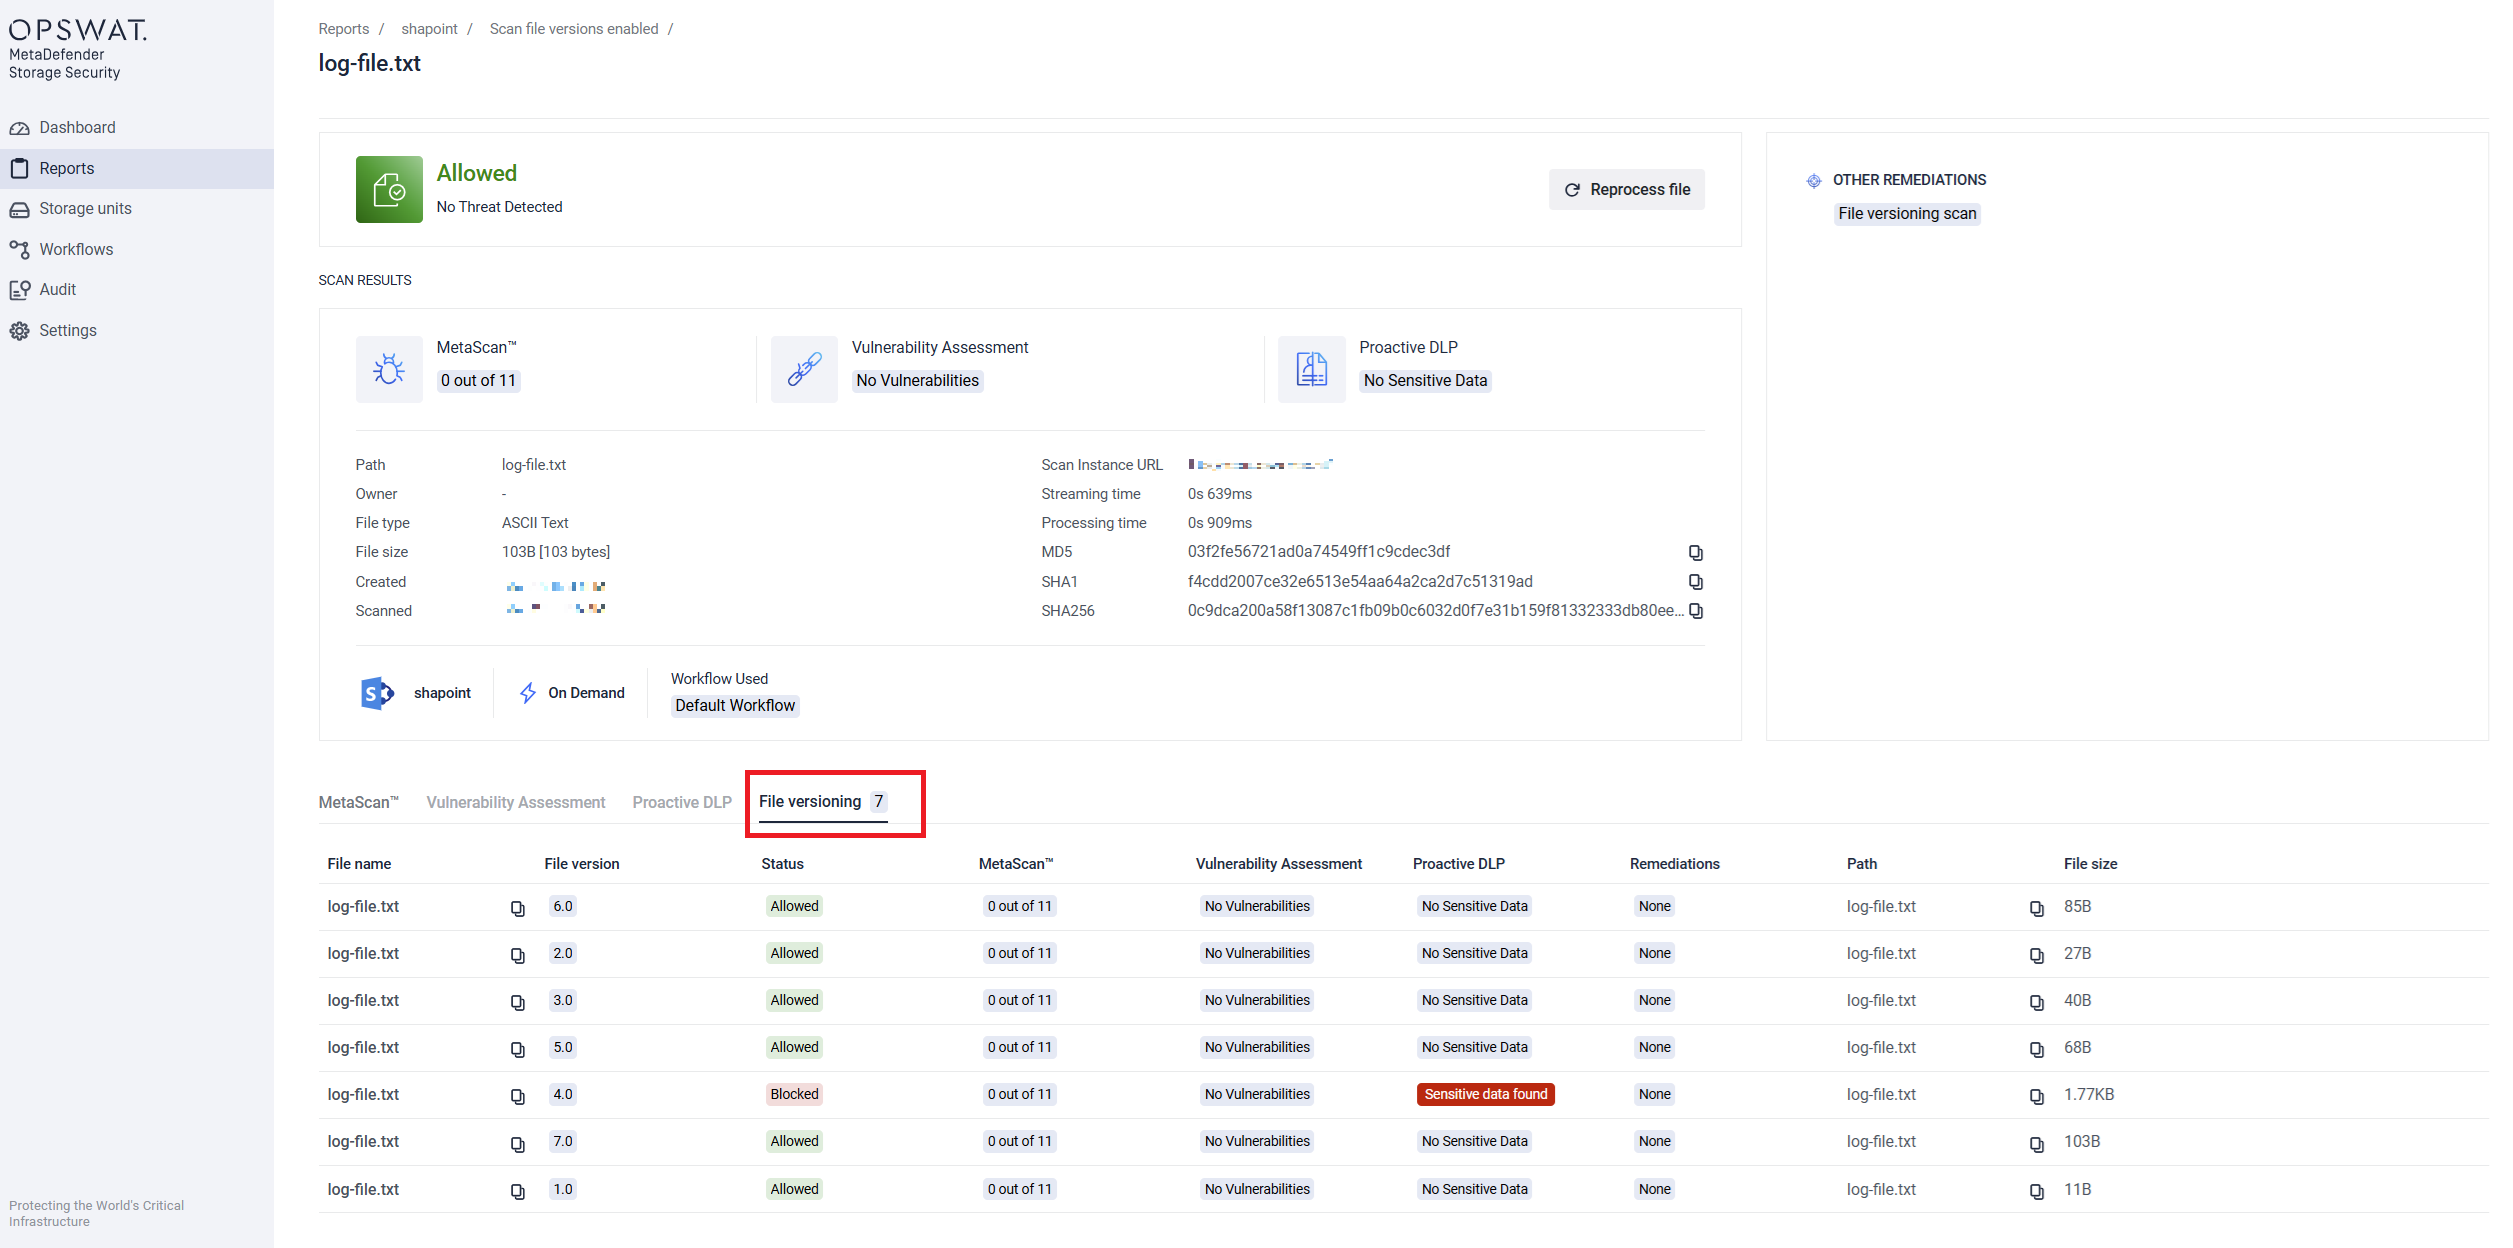2513x1248 pixels.
Task: Copy the SHA1 hash value
Action: click(1695, 582)
